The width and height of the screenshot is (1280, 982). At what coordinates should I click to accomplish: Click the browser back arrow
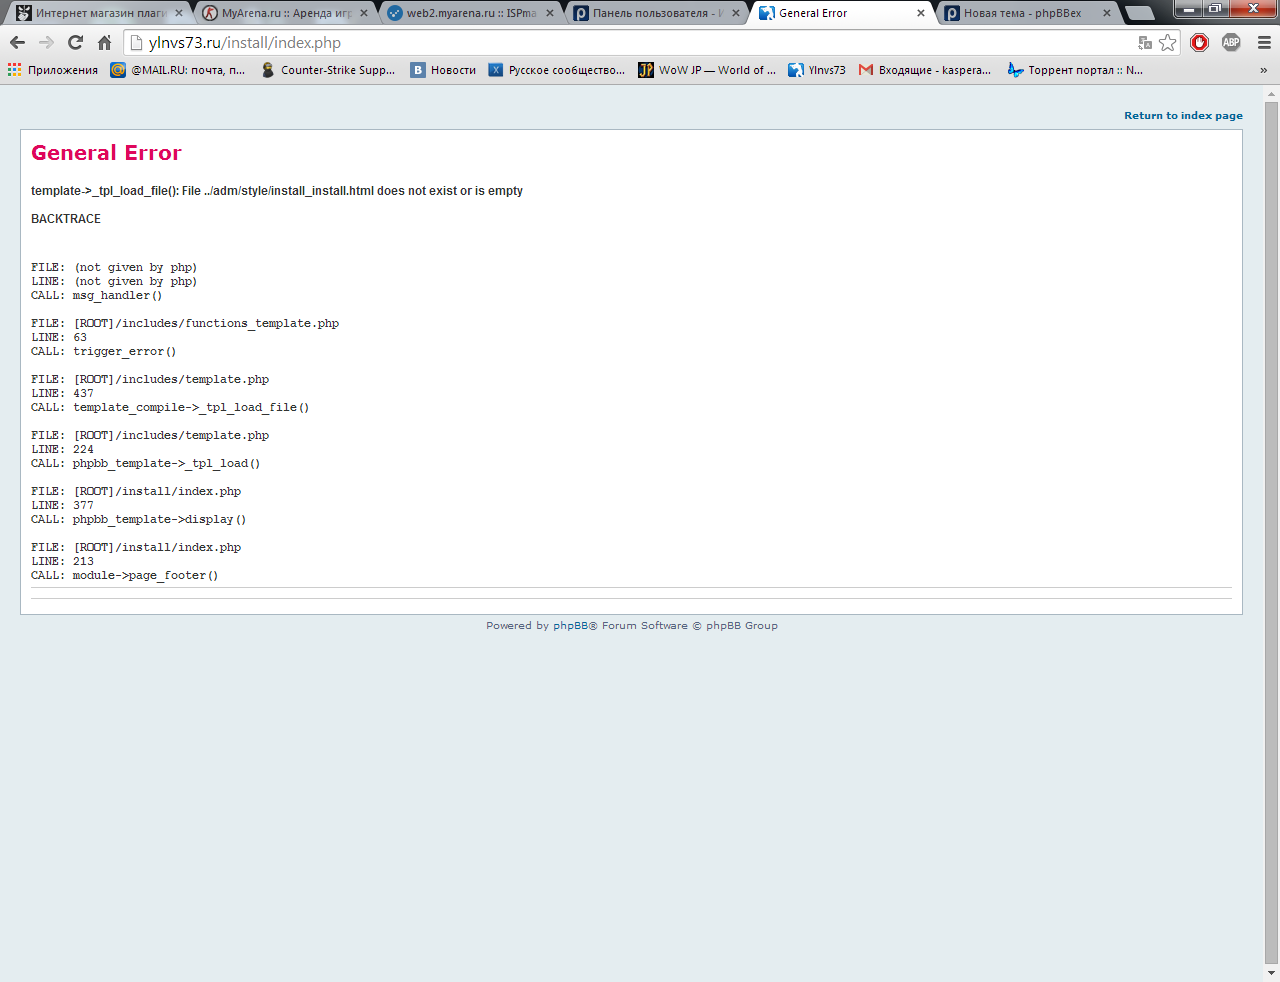pyautogui.click(x=17, y=42)
